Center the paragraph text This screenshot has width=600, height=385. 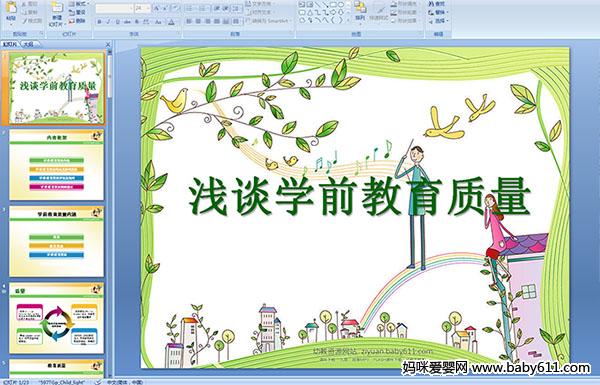point(198,21)
